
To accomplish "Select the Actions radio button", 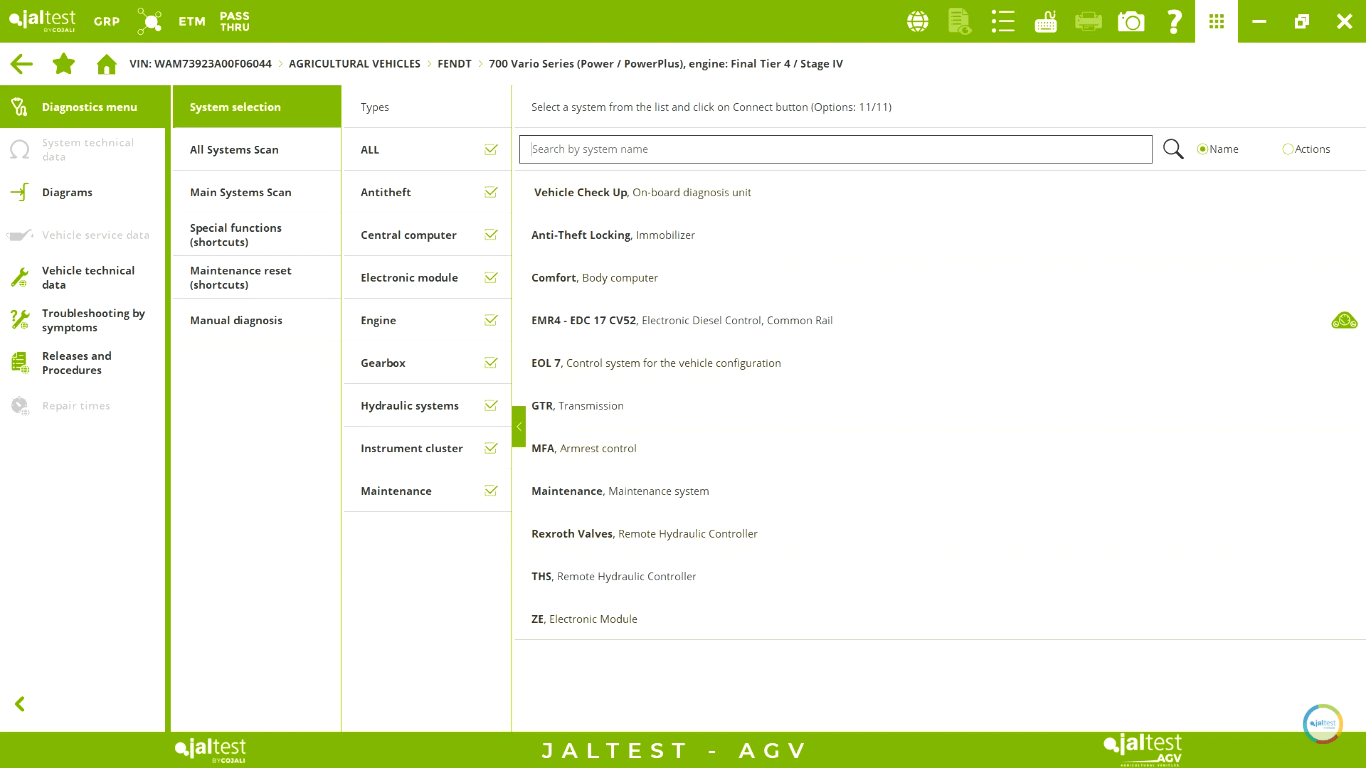I will [x=1288, y=149].
